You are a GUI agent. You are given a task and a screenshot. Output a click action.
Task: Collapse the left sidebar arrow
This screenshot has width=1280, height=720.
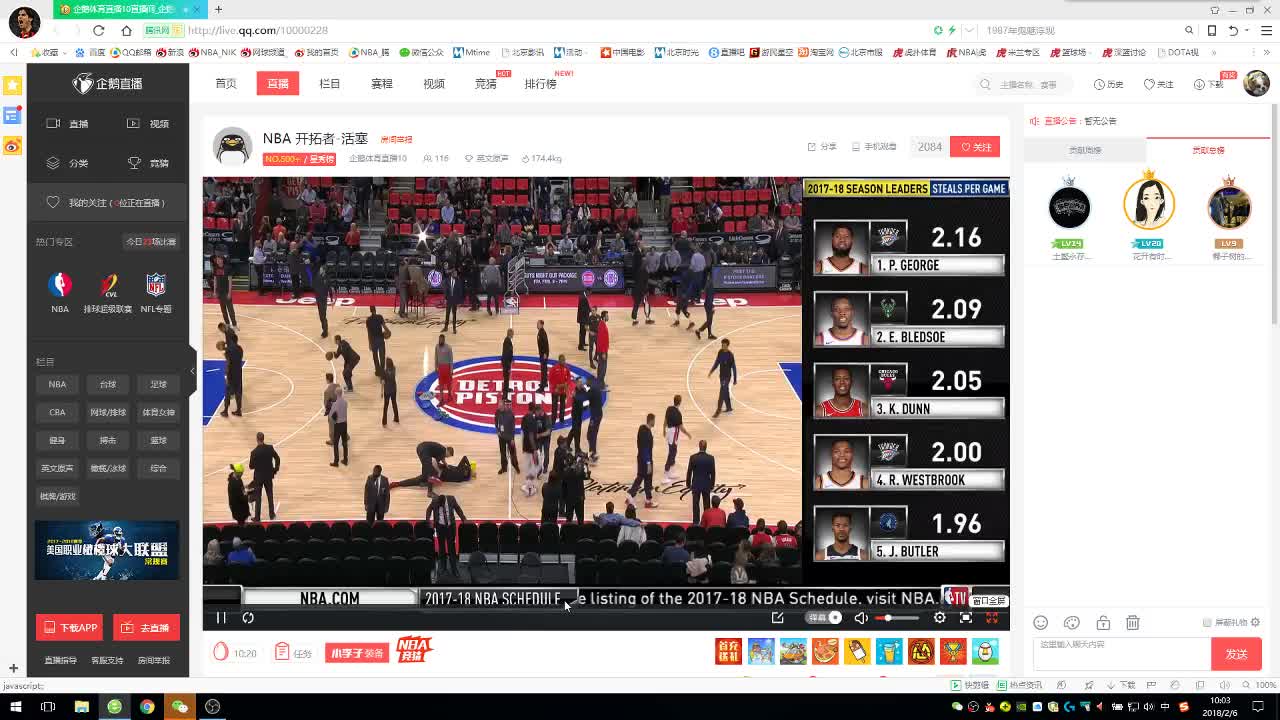pos(192,371)
